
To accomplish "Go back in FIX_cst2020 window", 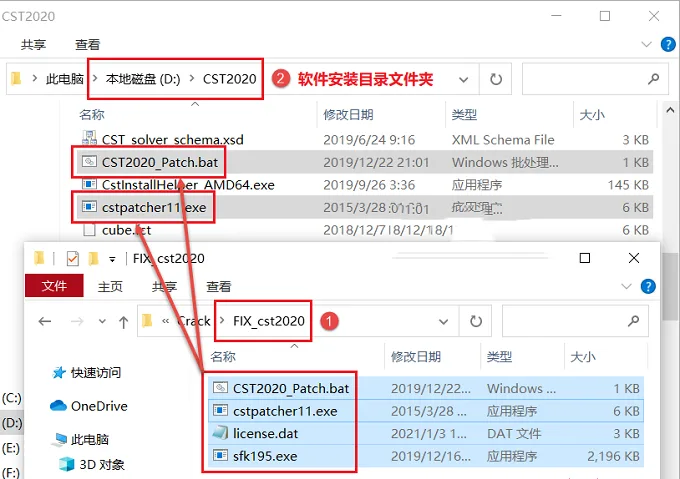I will [x=45, y=321].
